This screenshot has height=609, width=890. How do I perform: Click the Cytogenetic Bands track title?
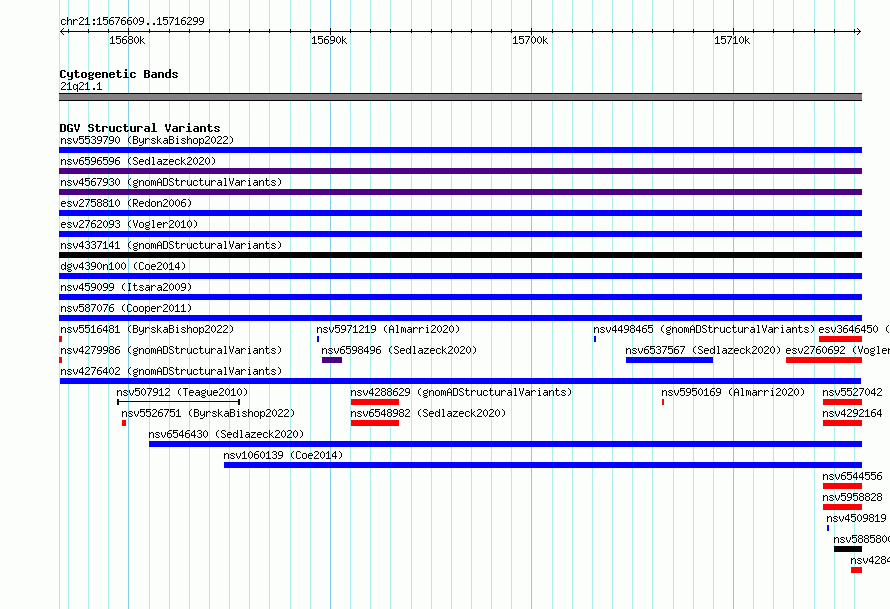click(x=119, y=74)
